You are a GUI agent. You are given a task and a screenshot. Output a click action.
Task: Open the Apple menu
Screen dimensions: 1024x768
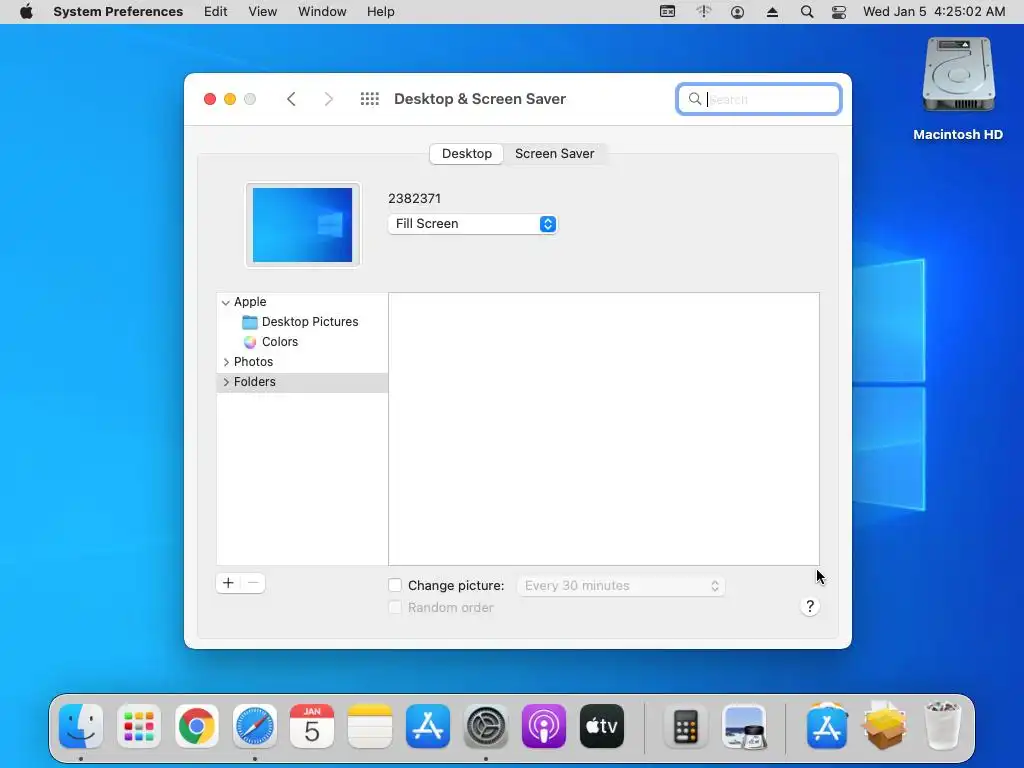click(x=26, y=12)
